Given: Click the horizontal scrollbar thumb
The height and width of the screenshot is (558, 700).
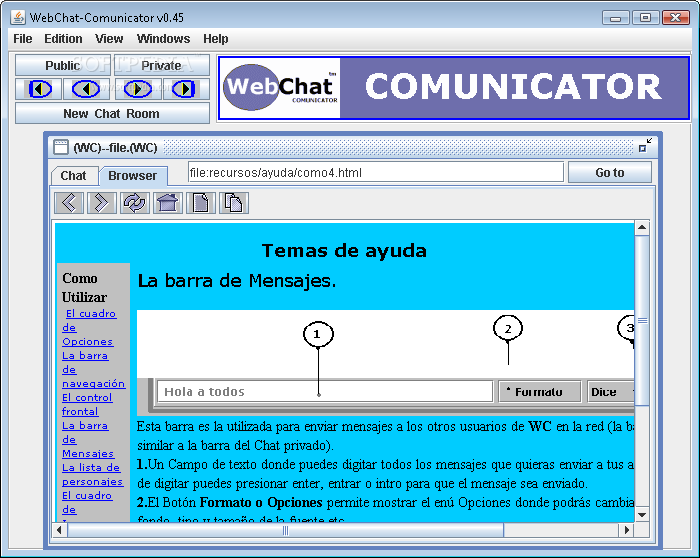Looking at the screenshot, I should 286,530.
